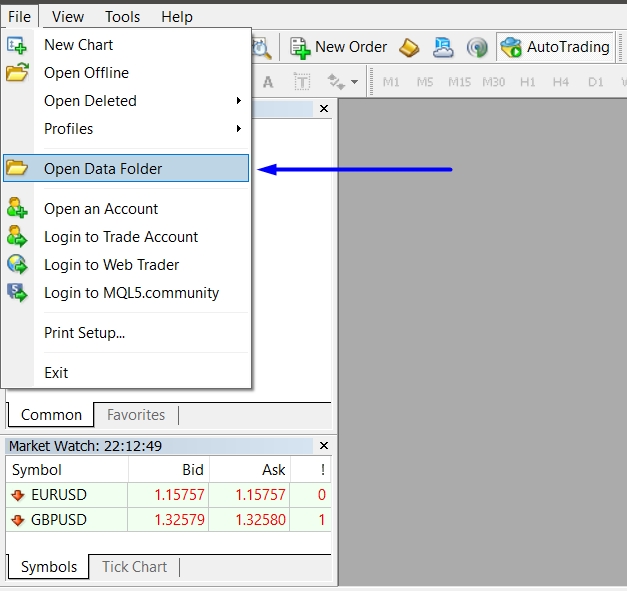
Task: Select the M1 timeframe
Action: 391,82
